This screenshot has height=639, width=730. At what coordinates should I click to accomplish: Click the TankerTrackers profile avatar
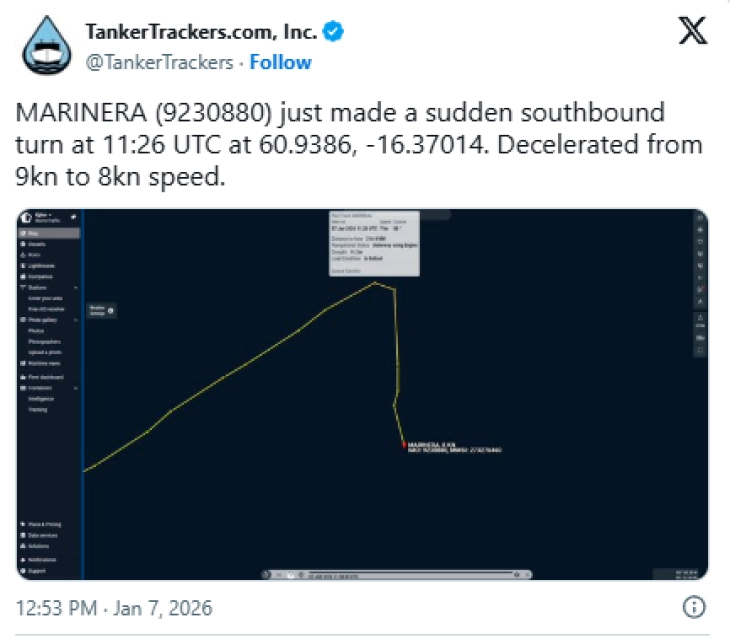(x=45, y=46)
